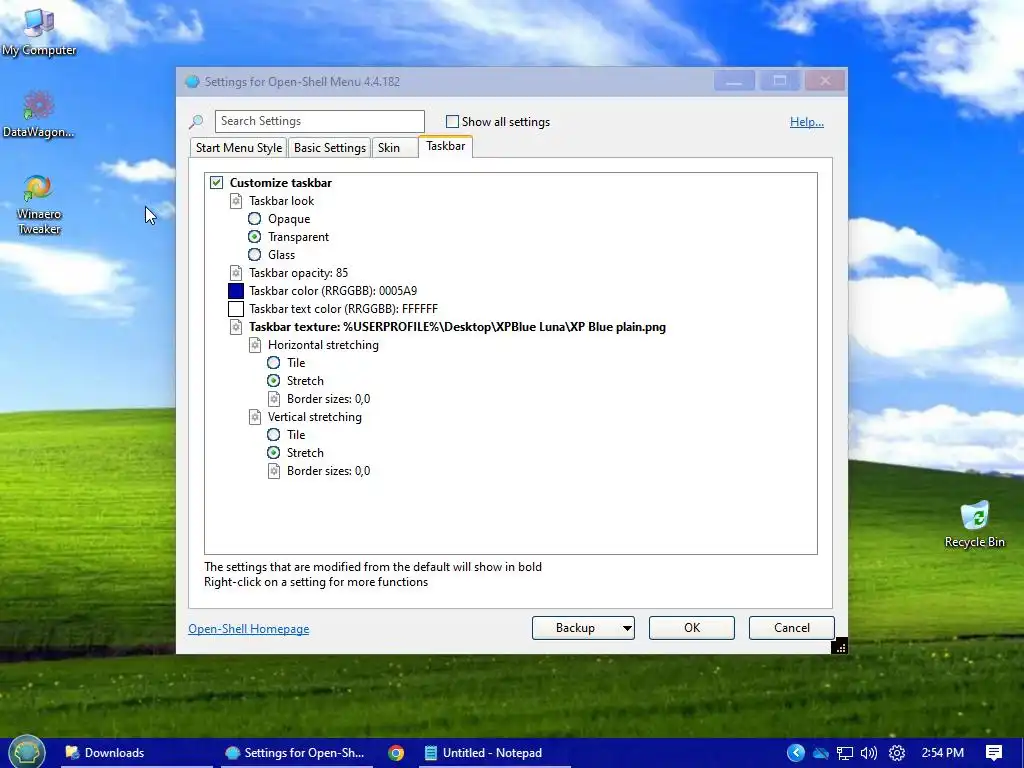Select Taskbar color 0005A9 setting text

[332, 291]
